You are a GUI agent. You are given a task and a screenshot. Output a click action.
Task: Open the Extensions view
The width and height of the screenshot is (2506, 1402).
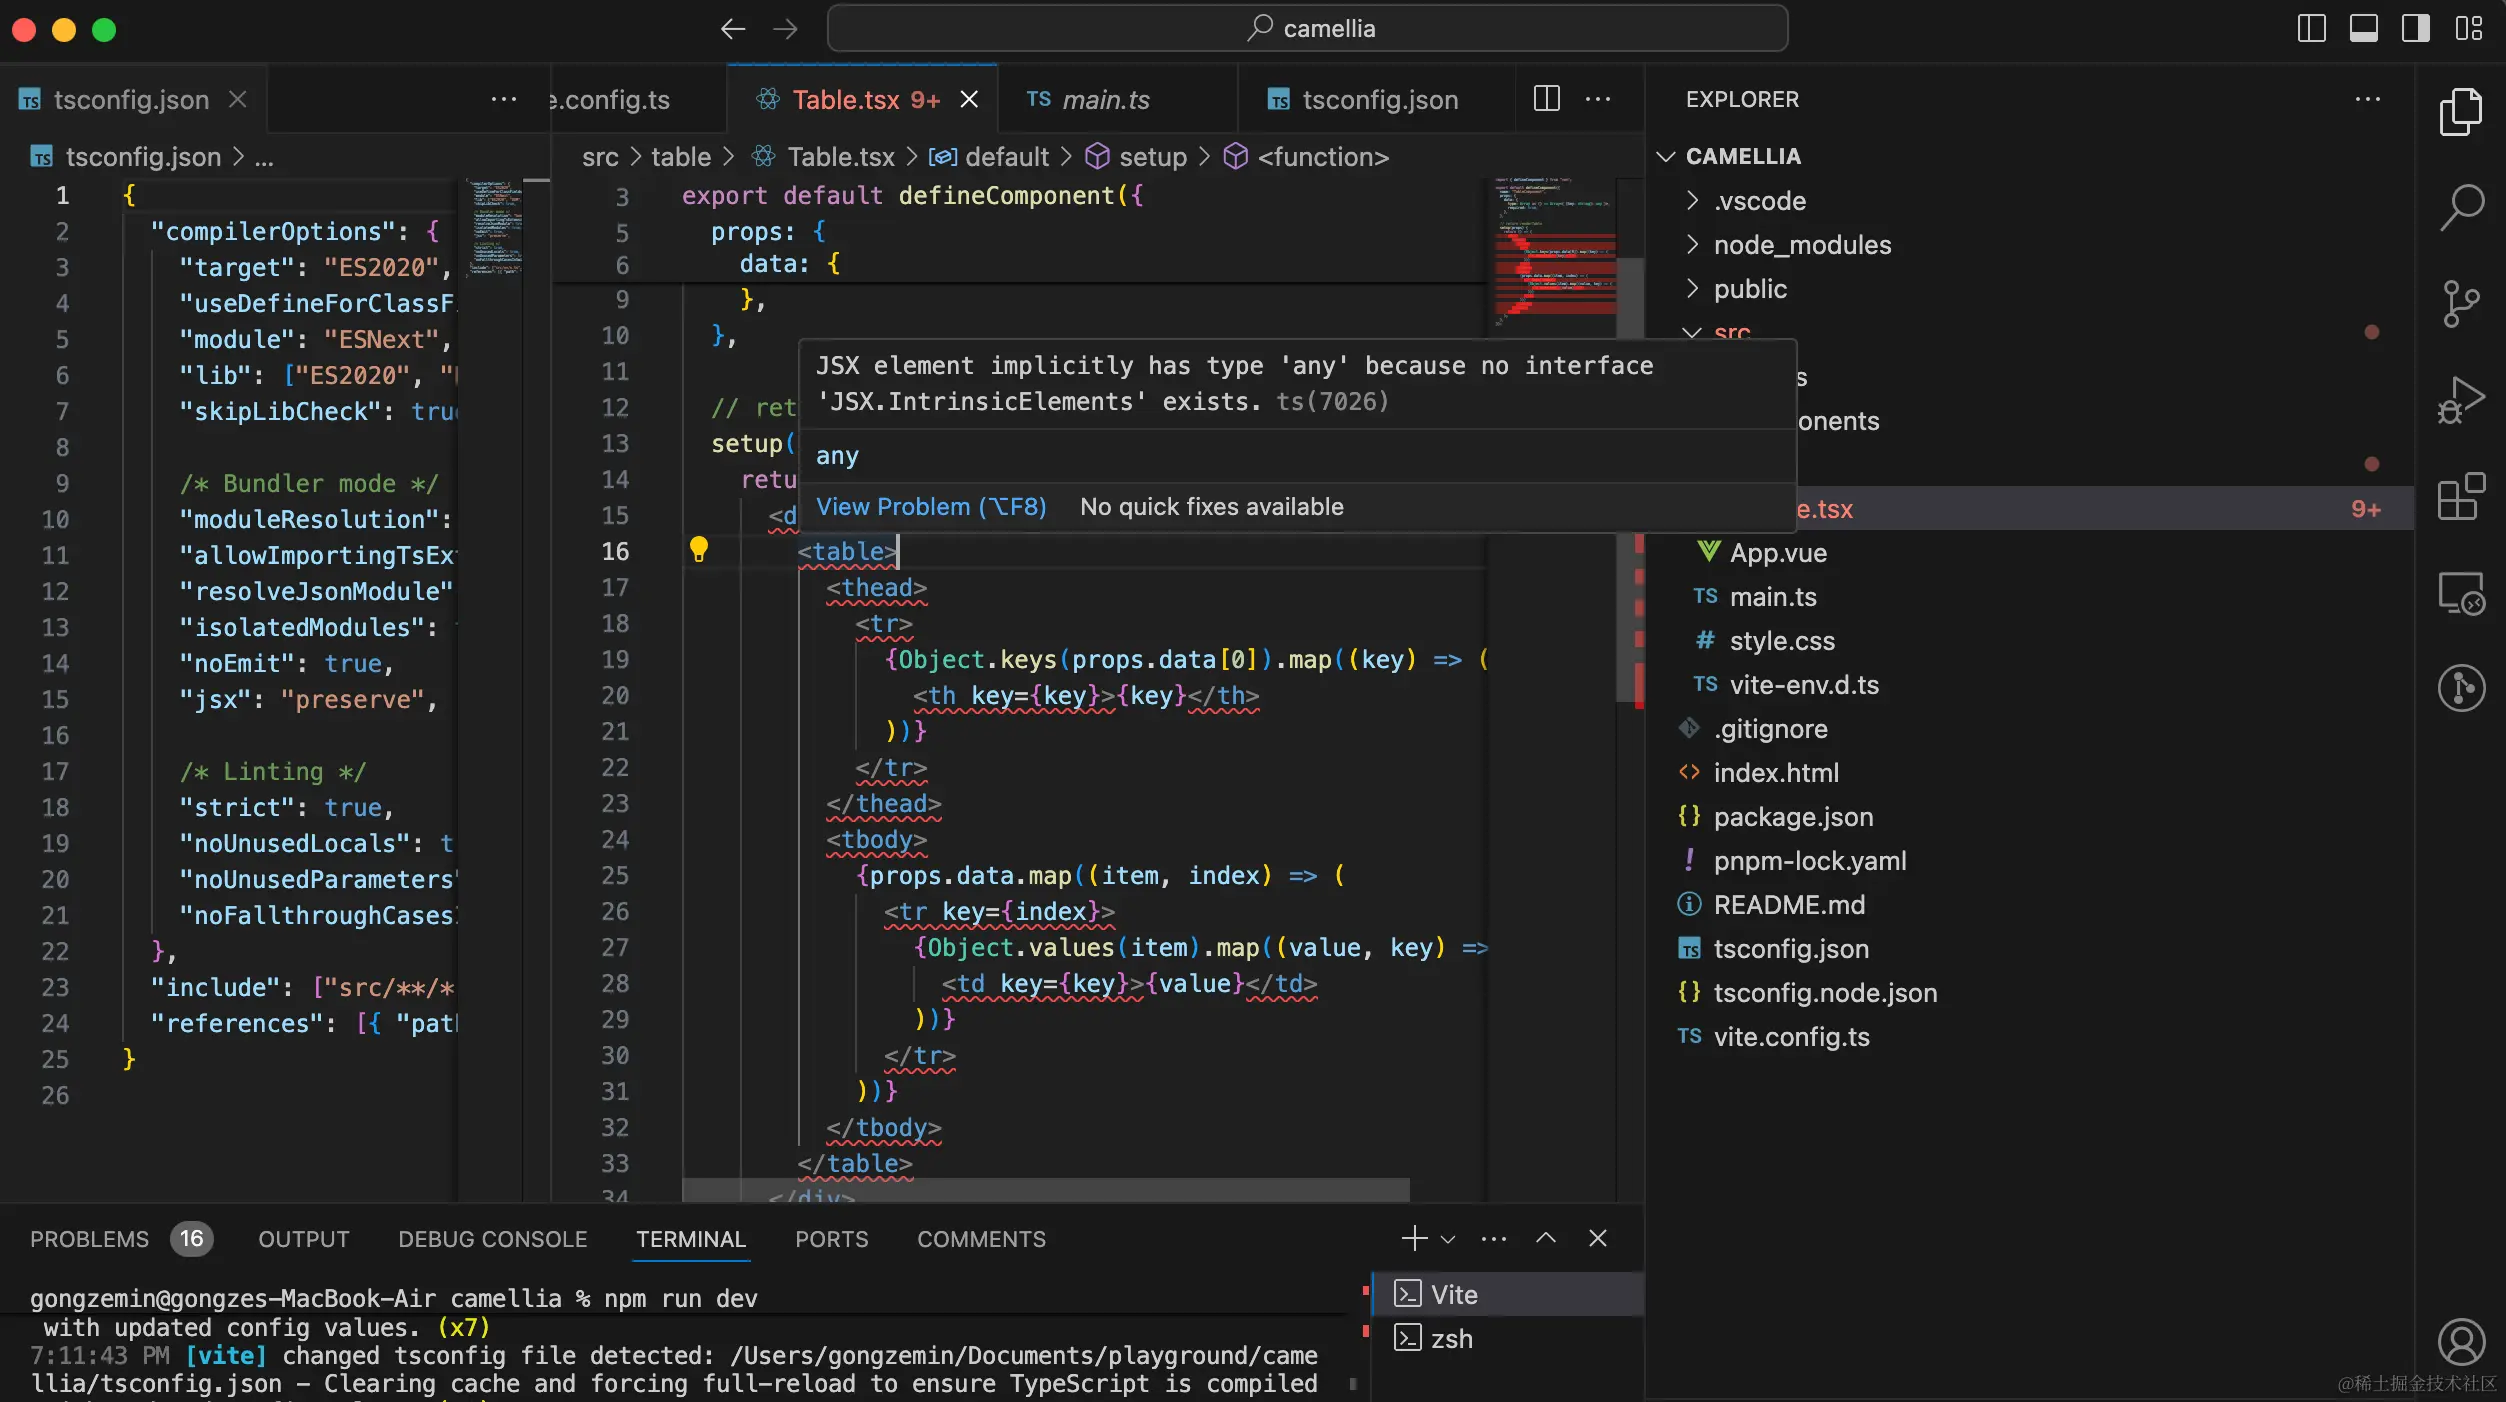(x=2460, y=497)
